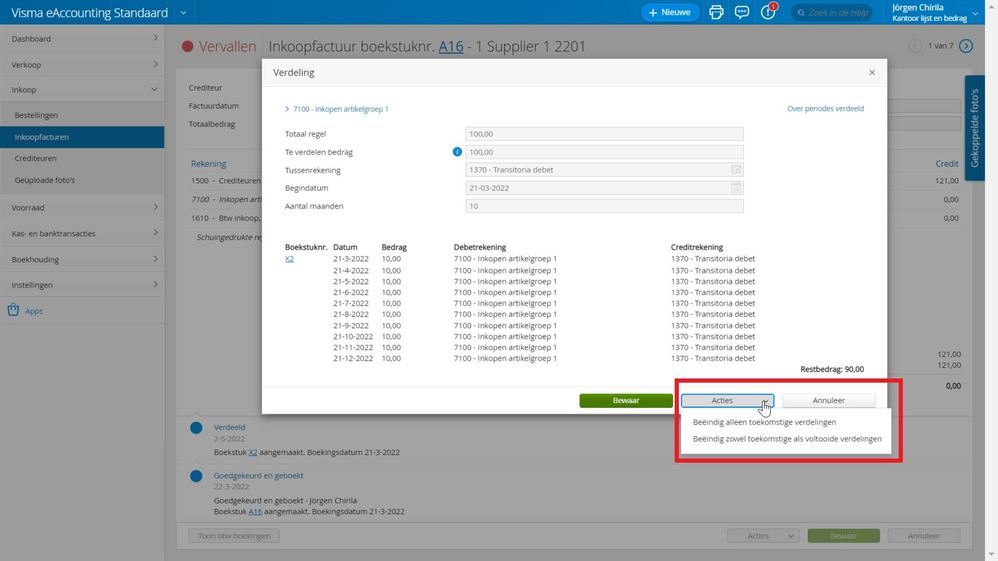This screenshot has width=998, height=561.
Task: Expand Kas- en banktransacties menu
Action: coord(82,233)
